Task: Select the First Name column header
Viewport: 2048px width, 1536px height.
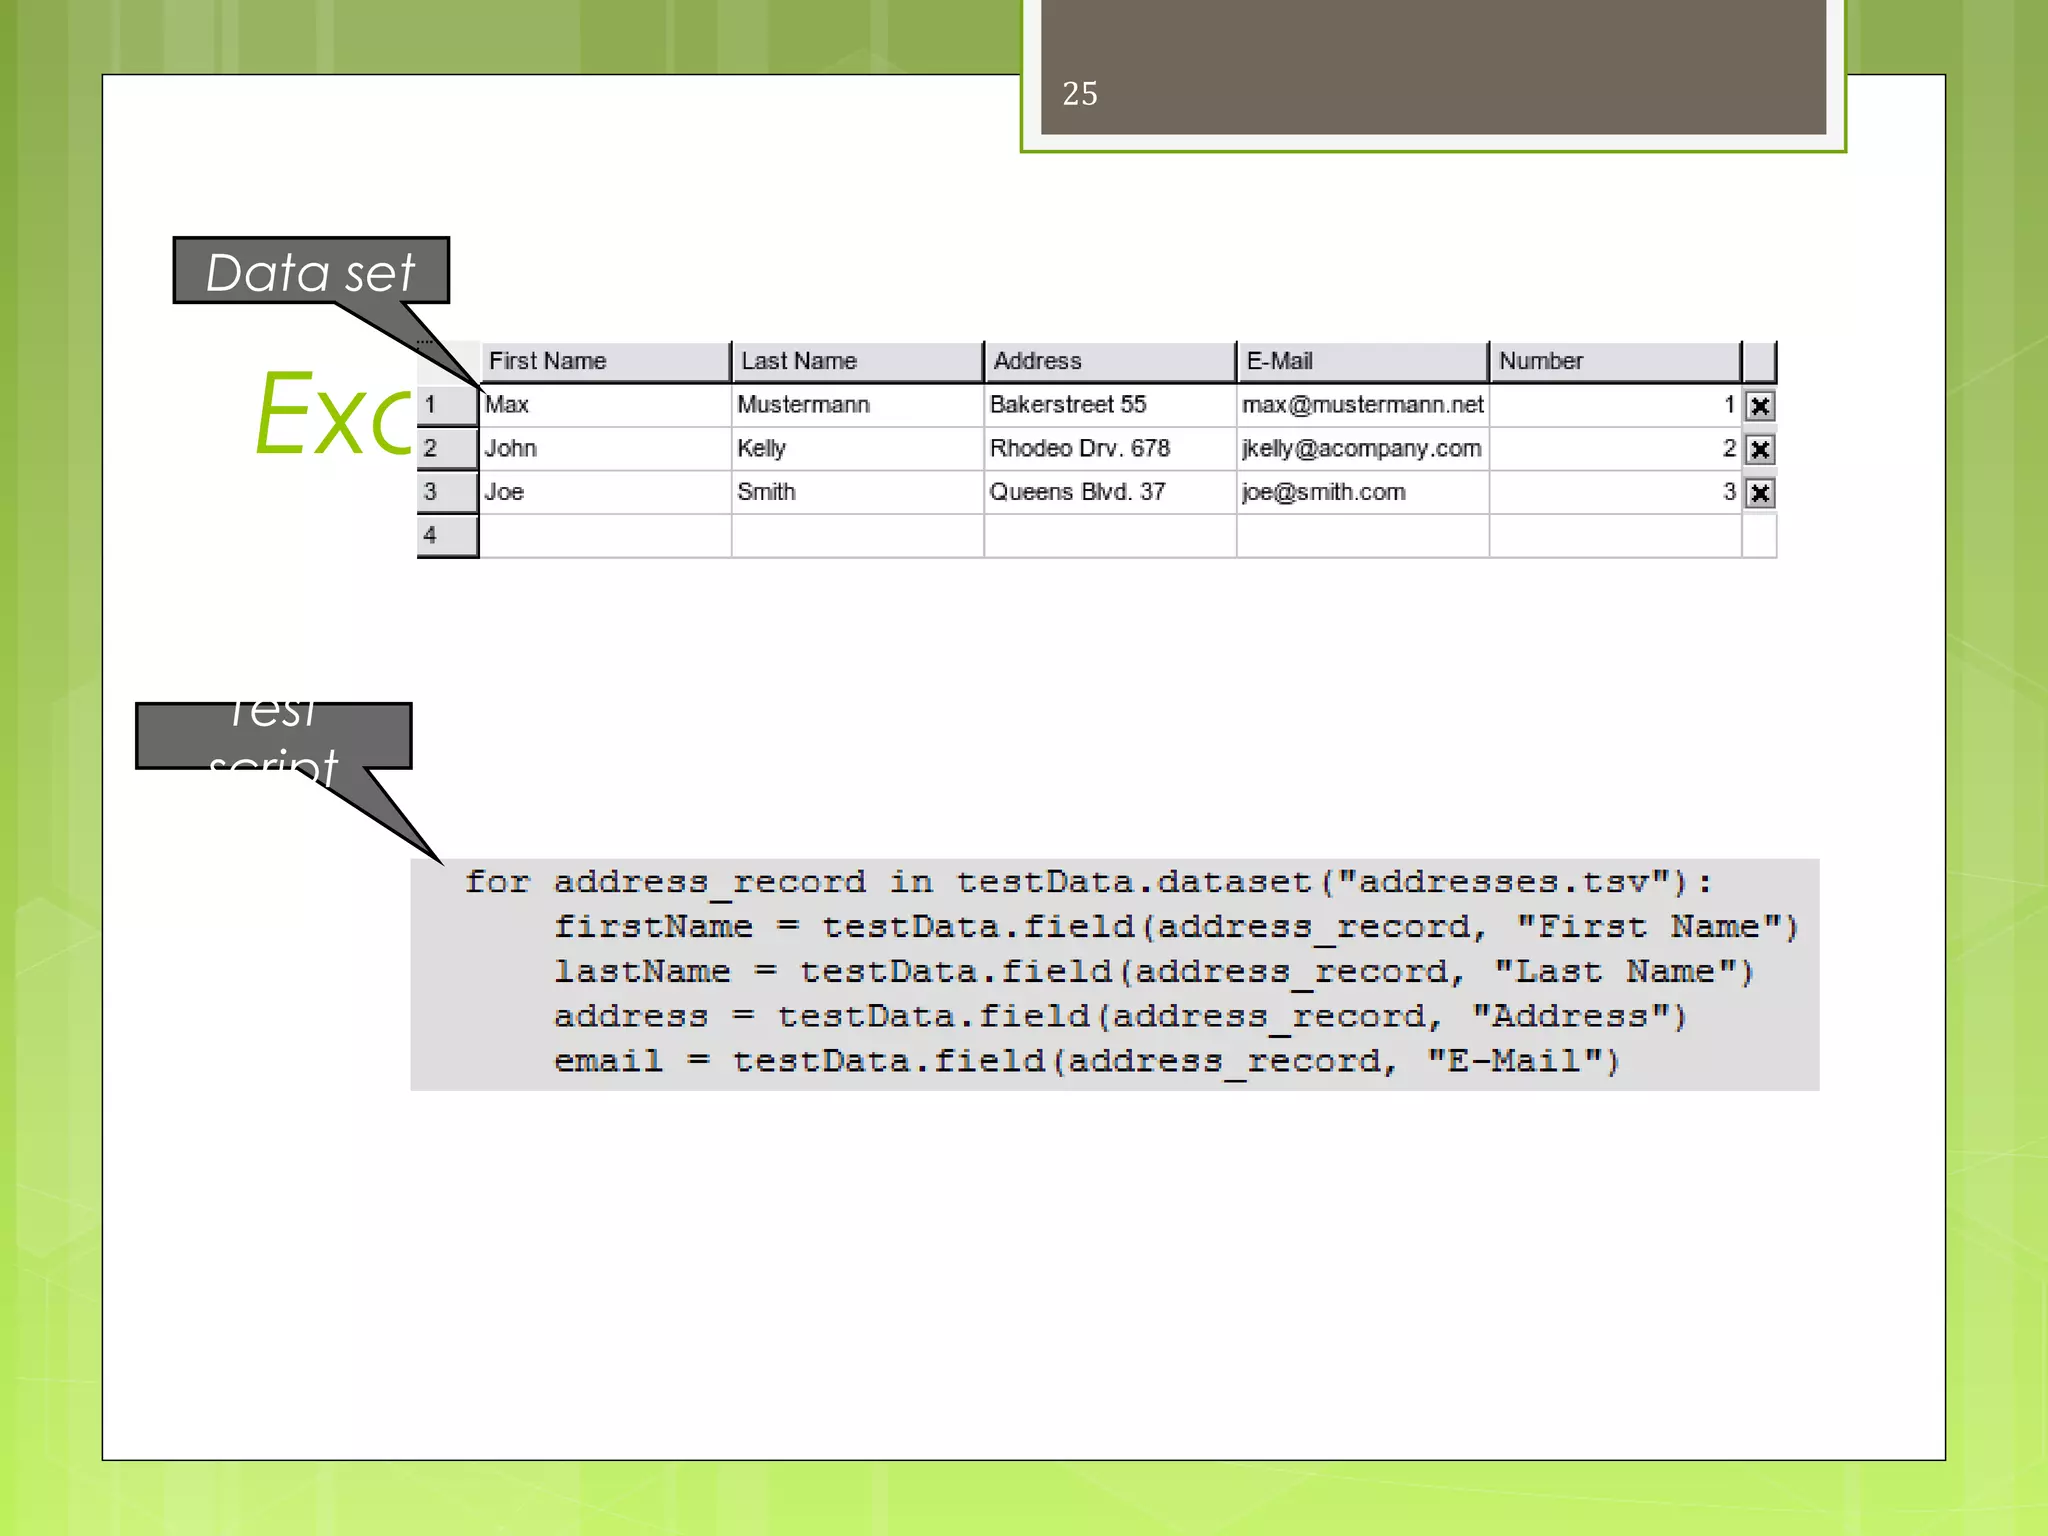Action: [605, 361]
